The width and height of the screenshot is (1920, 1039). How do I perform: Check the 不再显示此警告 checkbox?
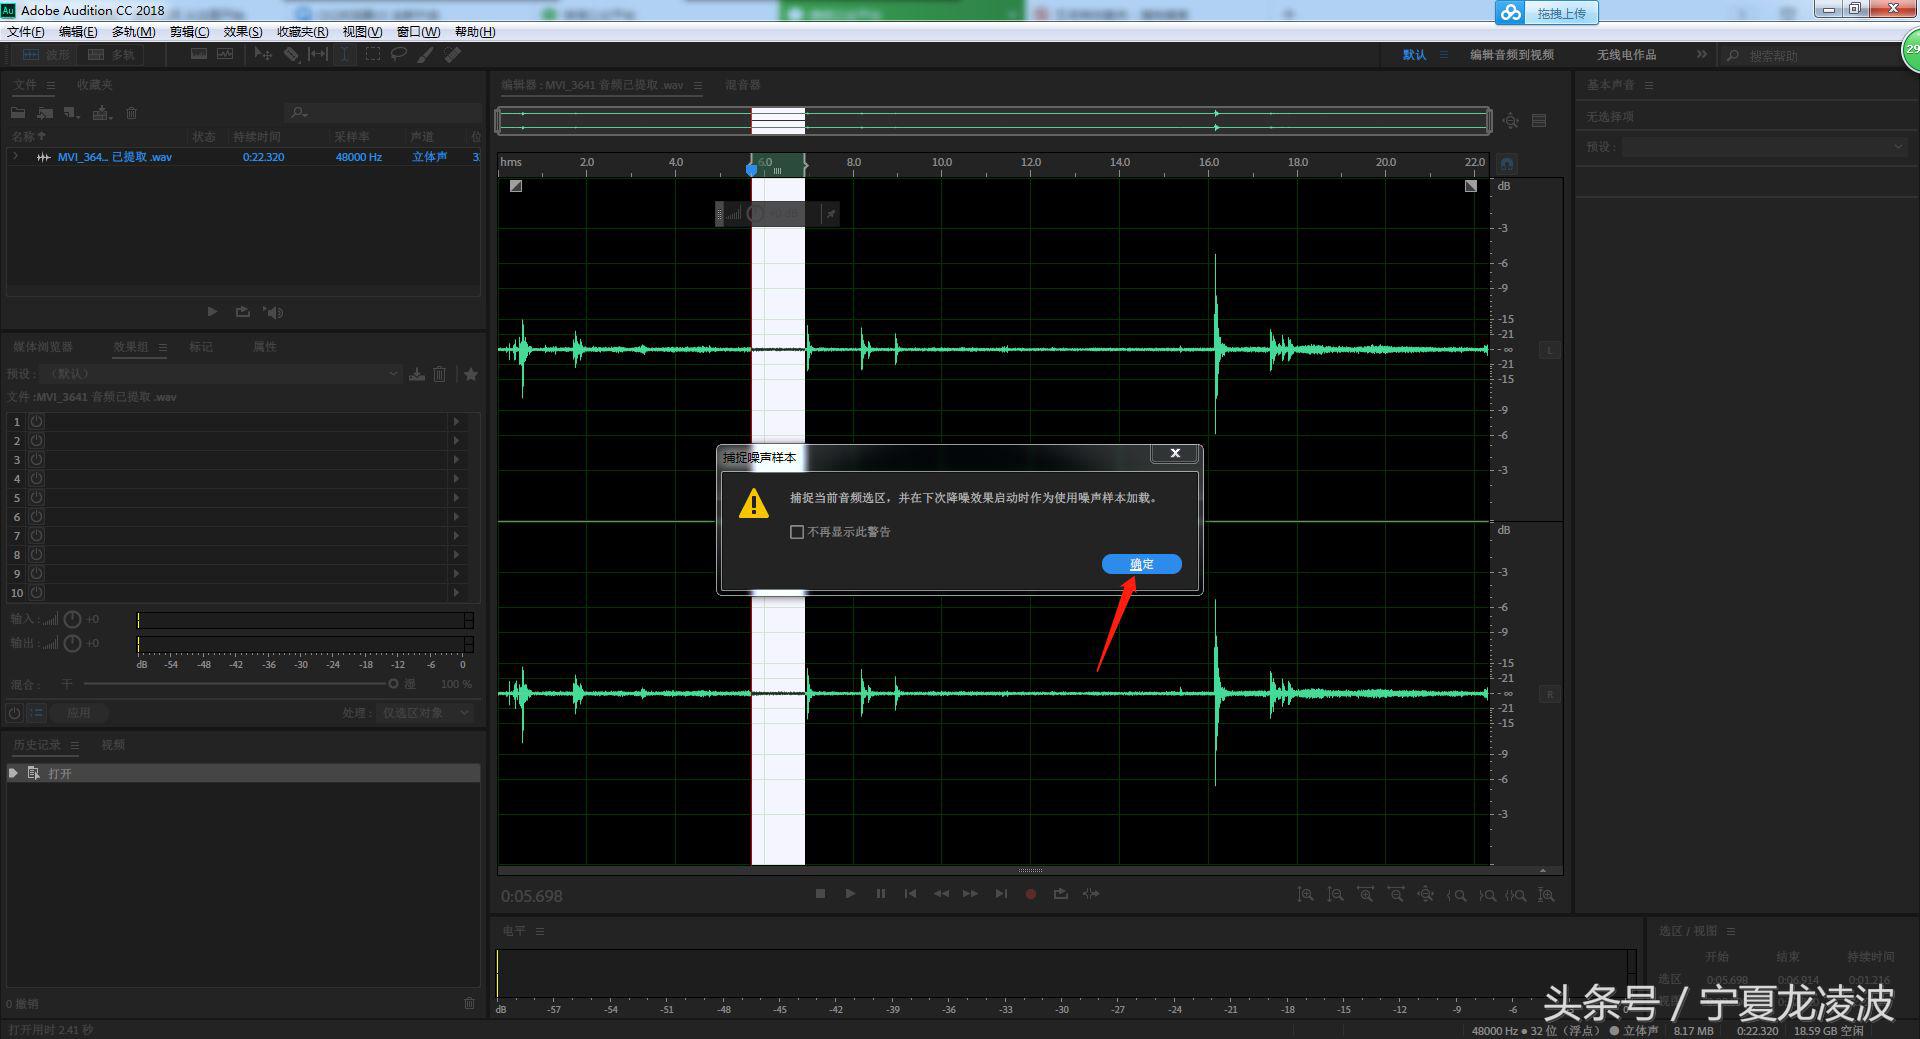[797, 532]
